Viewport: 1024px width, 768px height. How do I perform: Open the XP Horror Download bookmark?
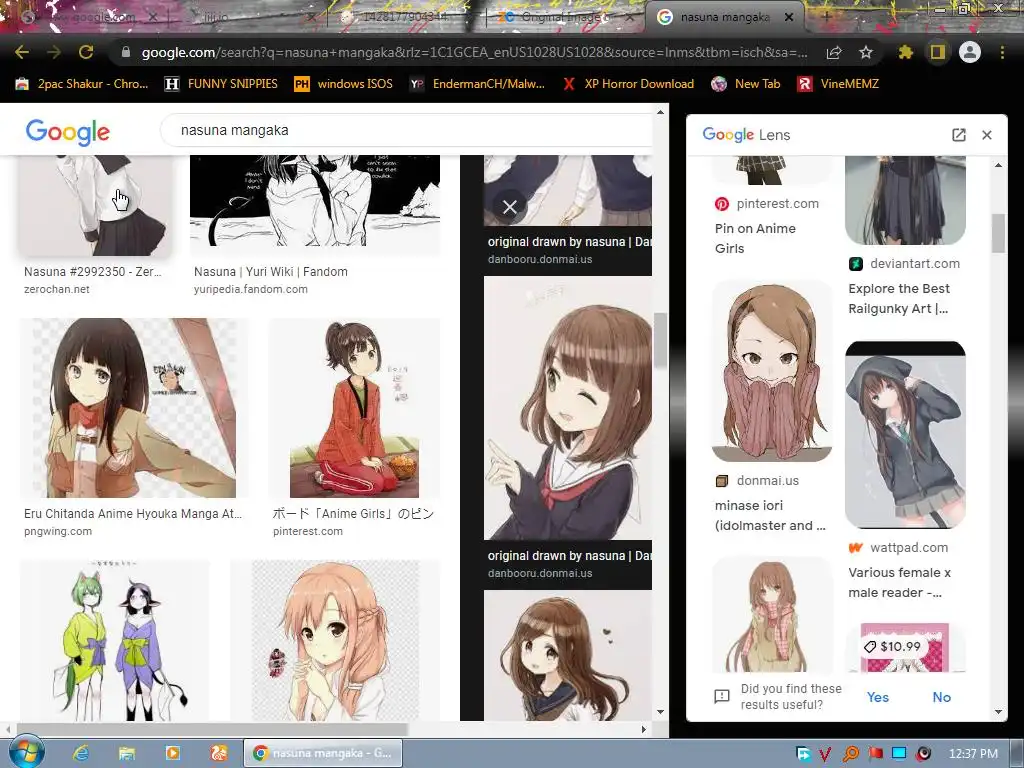click(x=628, y=84)
